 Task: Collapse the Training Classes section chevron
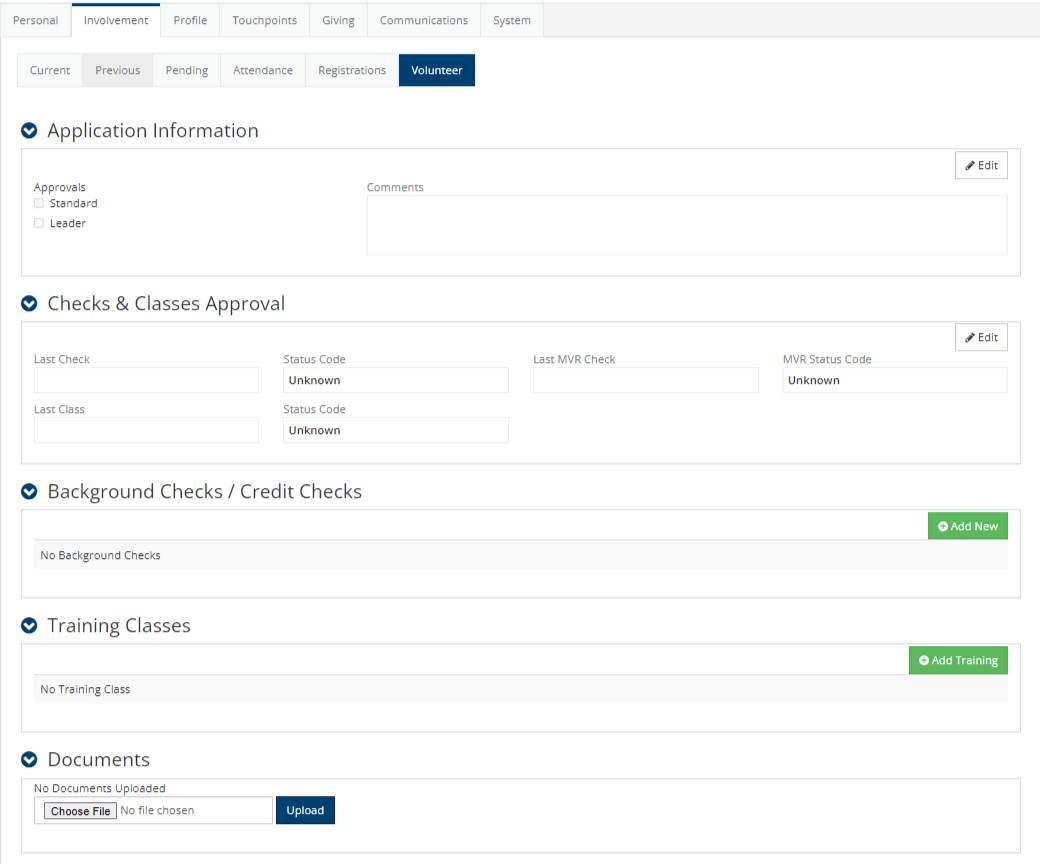pos(29,626)
